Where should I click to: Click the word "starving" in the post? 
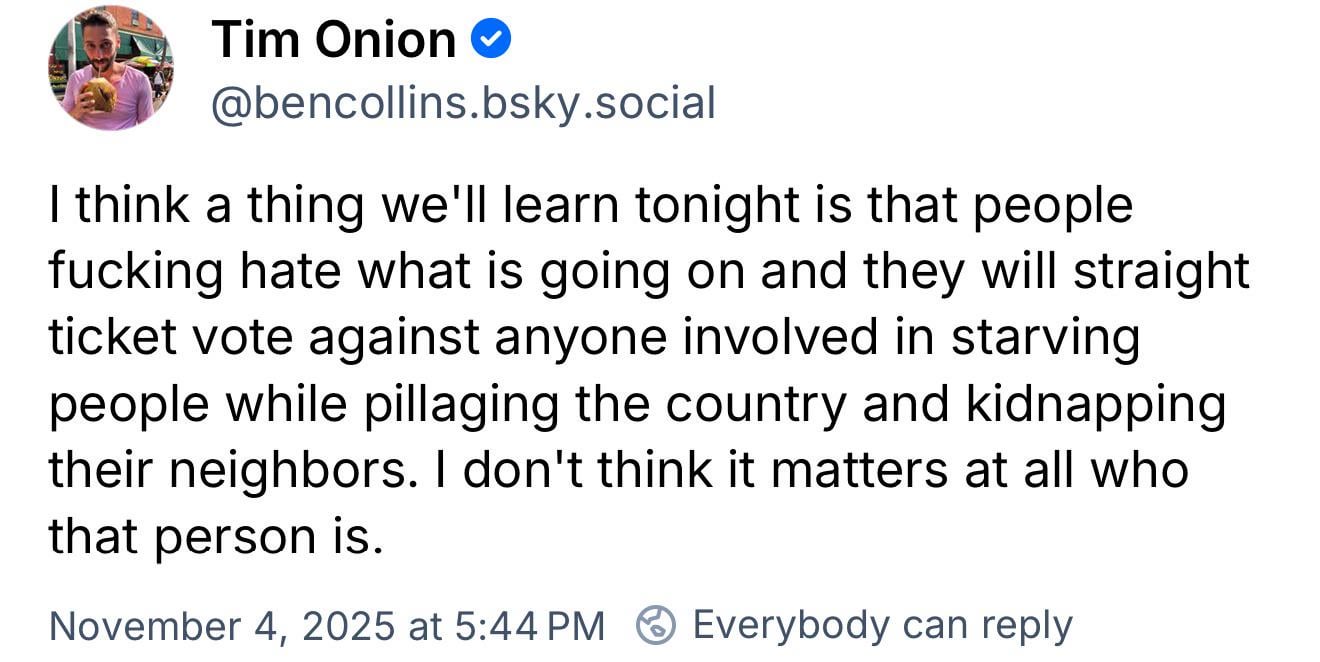tap(1045, 338)
